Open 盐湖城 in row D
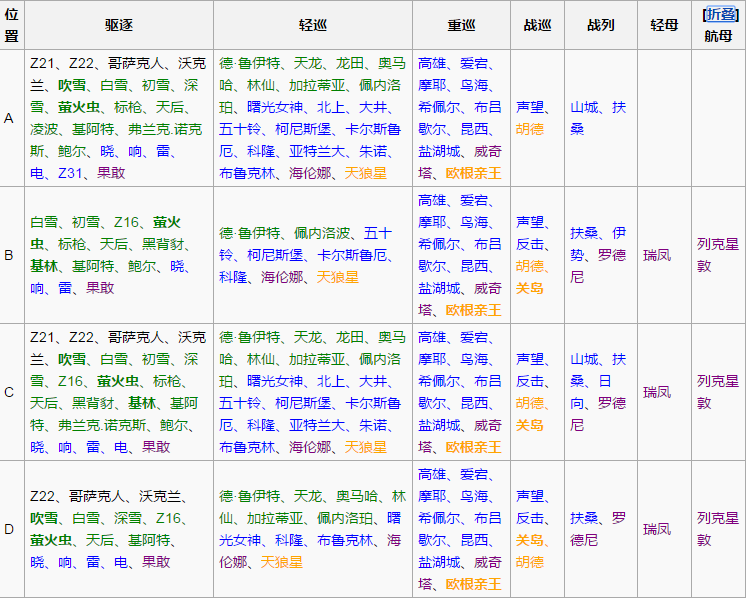 point(439,562)
